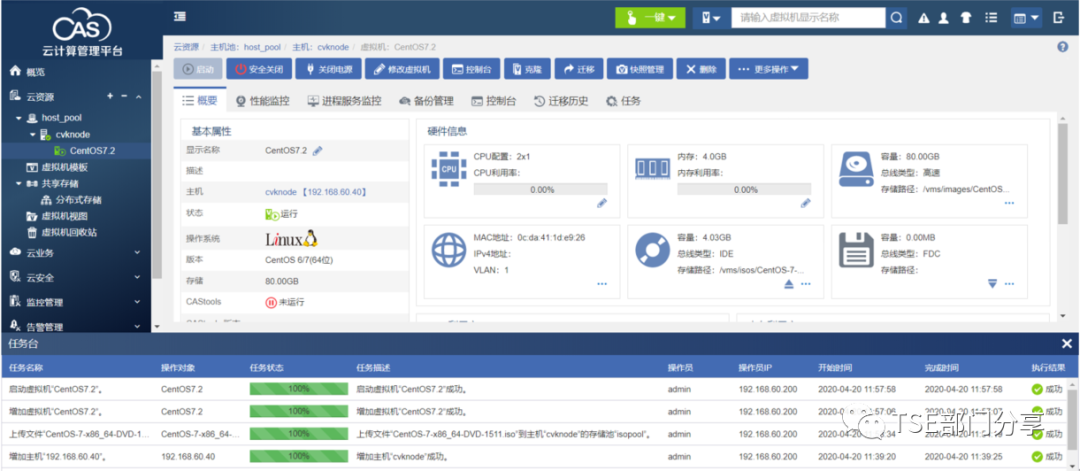Switch to the 性能监控 tab
This screenshot has width=1080, height=471.
pyautogui.click(x=262, y=101)
